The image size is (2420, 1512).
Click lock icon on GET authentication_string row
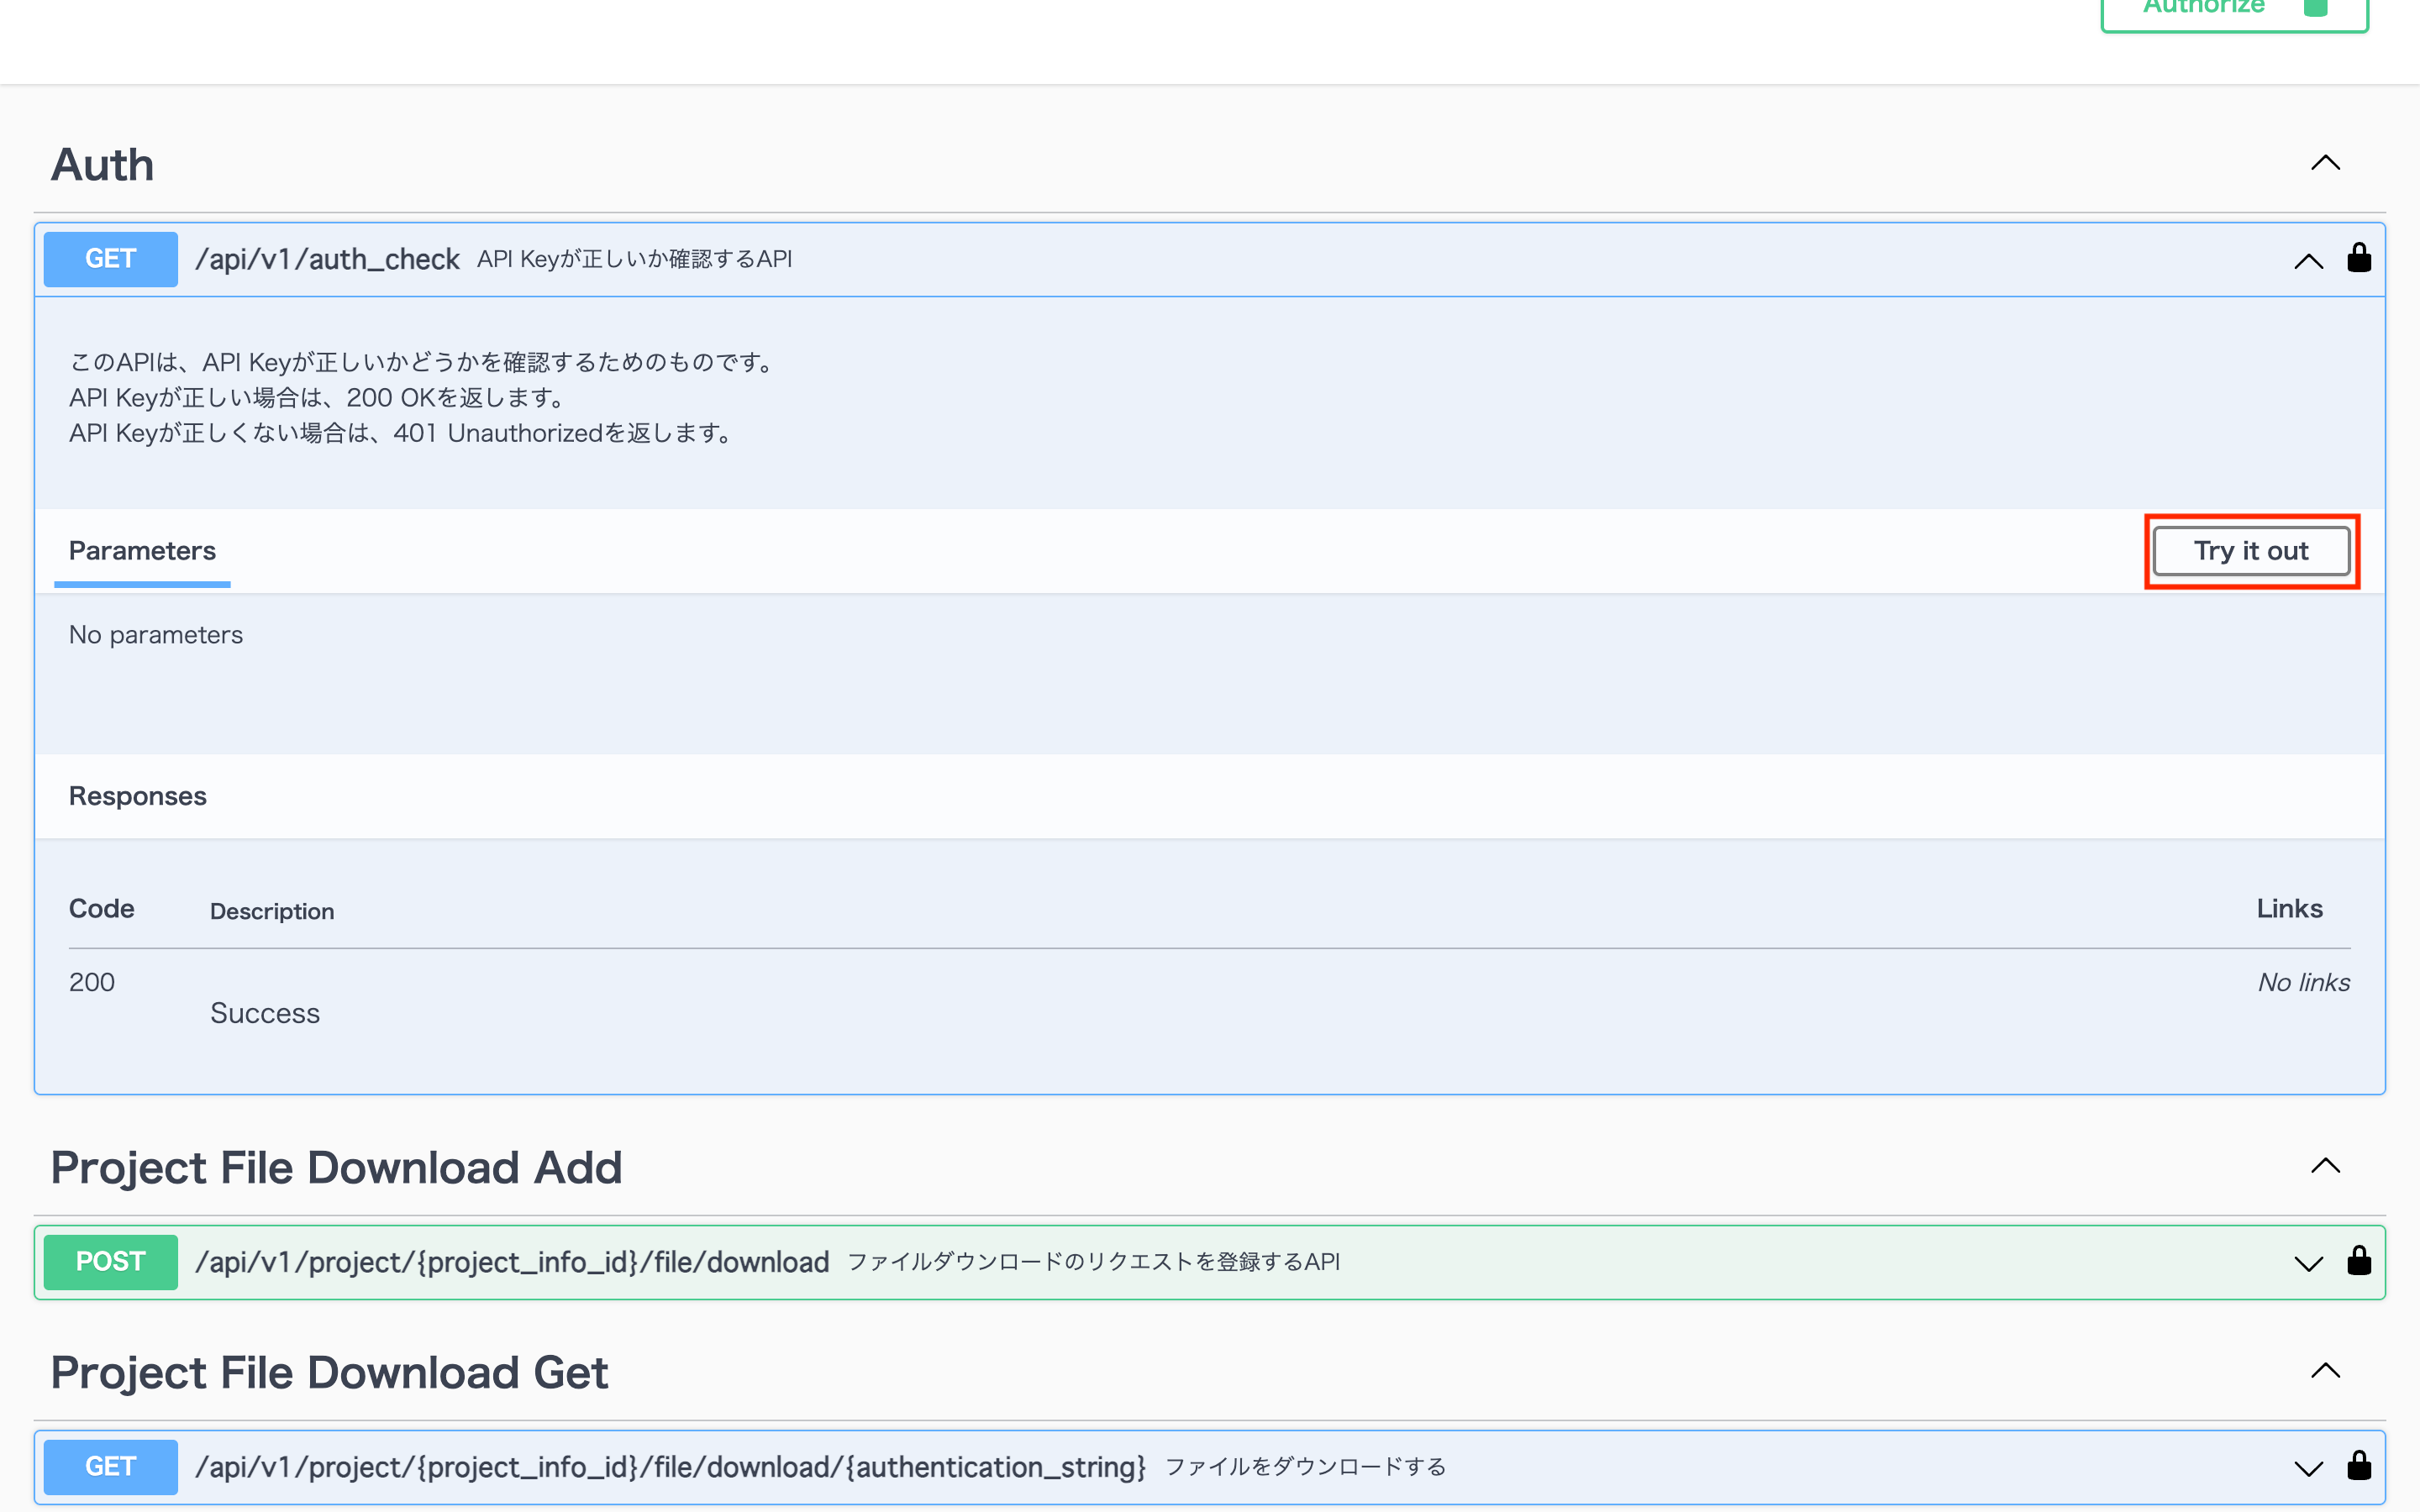[x=2359, y=1466]
